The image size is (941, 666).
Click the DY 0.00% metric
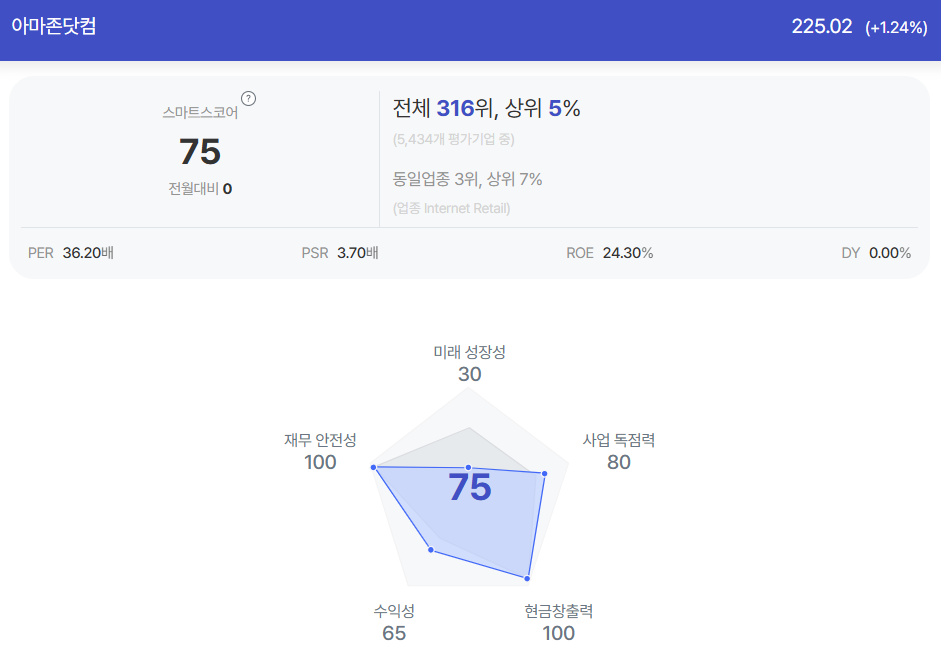[876, 253]
